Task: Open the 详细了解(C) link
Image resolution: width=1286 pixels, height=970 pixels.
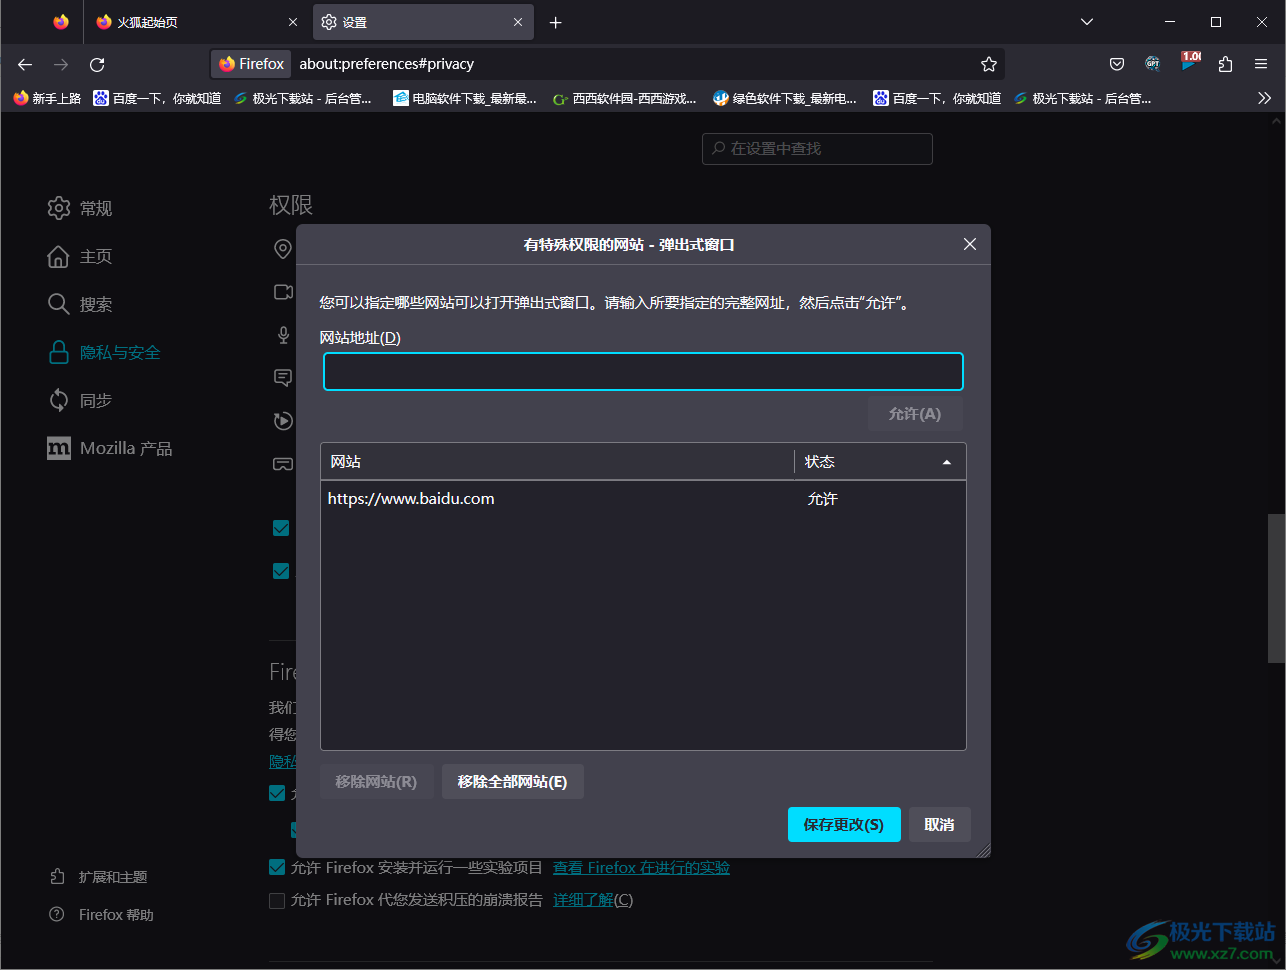Action: pyautogui.click(x=593, y=900)
